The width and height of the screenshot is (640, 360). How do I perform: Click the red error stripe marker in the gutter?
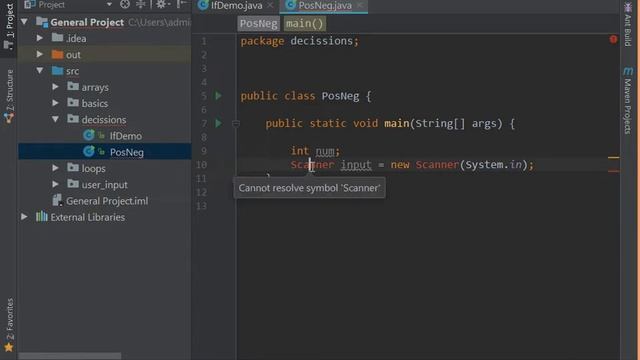(x=613, y=171)
